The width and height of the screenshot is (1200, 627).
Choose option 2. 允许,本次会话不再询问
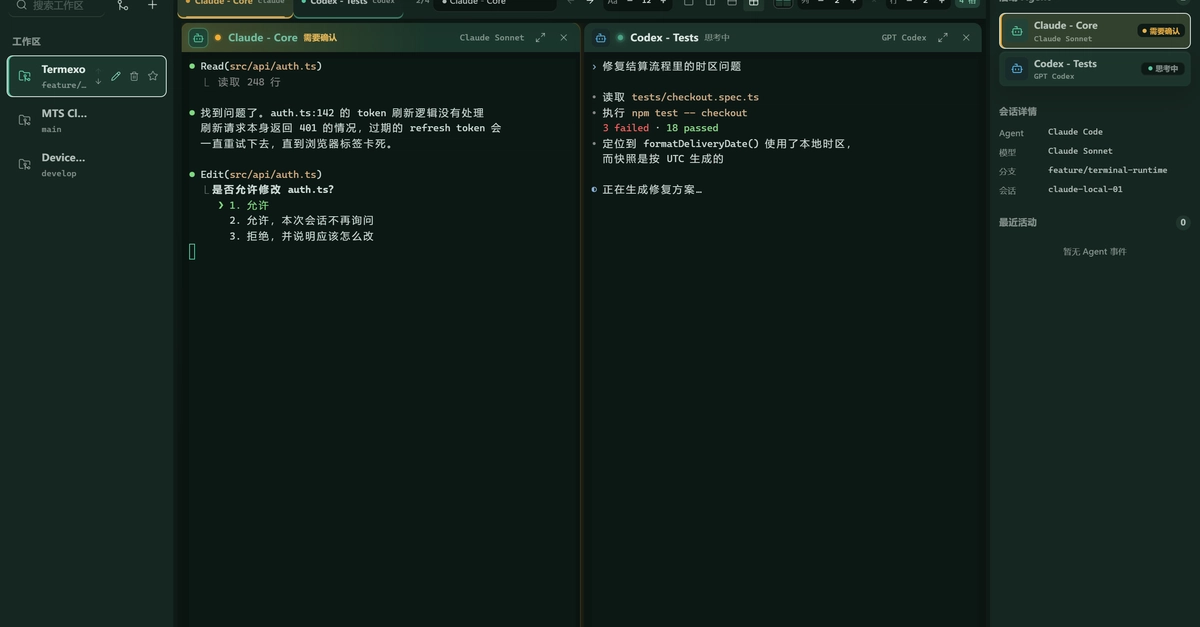click(301, 220)
